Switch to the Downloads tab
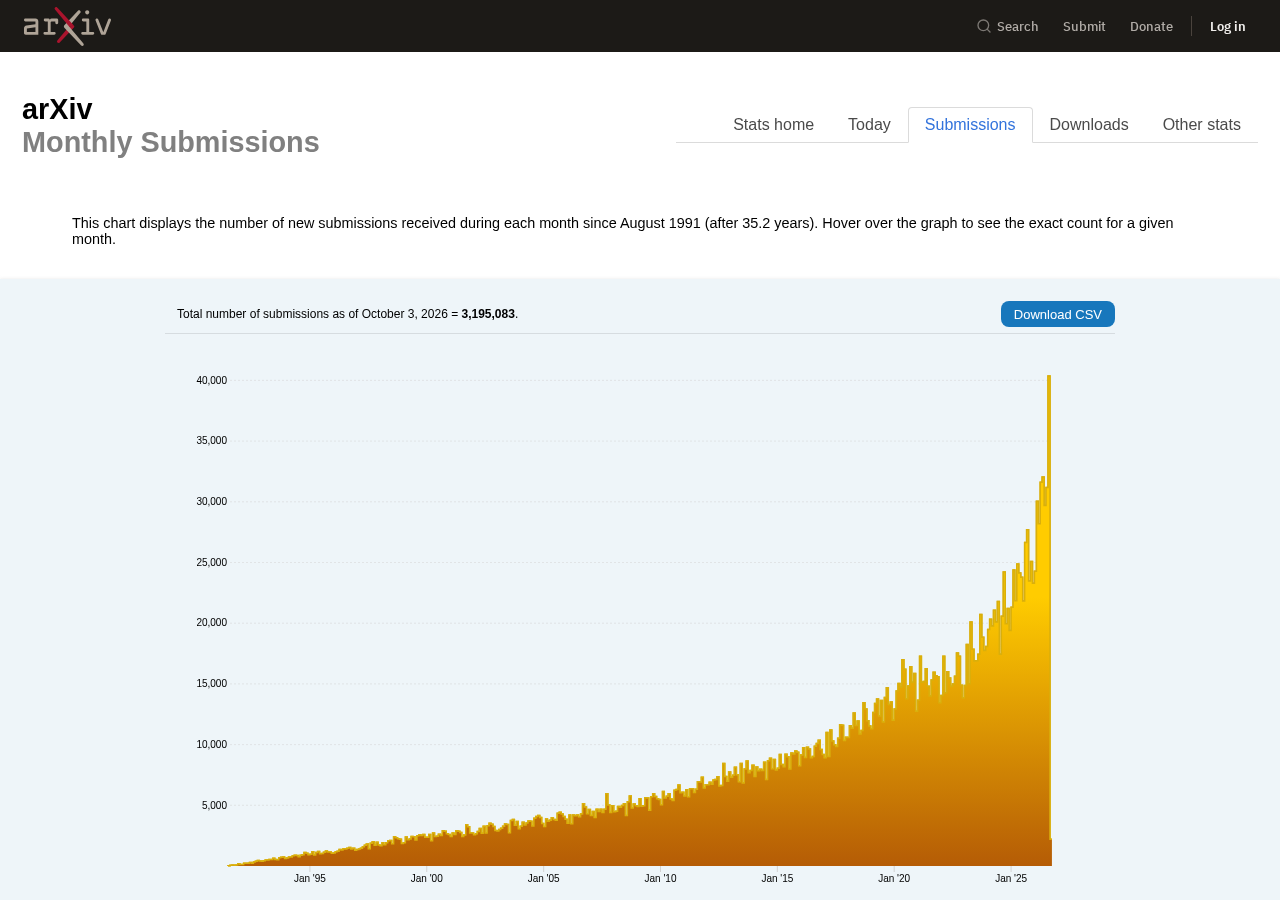The height and width of the screenshot is (900, 1280). click(x=1089, y=125)
